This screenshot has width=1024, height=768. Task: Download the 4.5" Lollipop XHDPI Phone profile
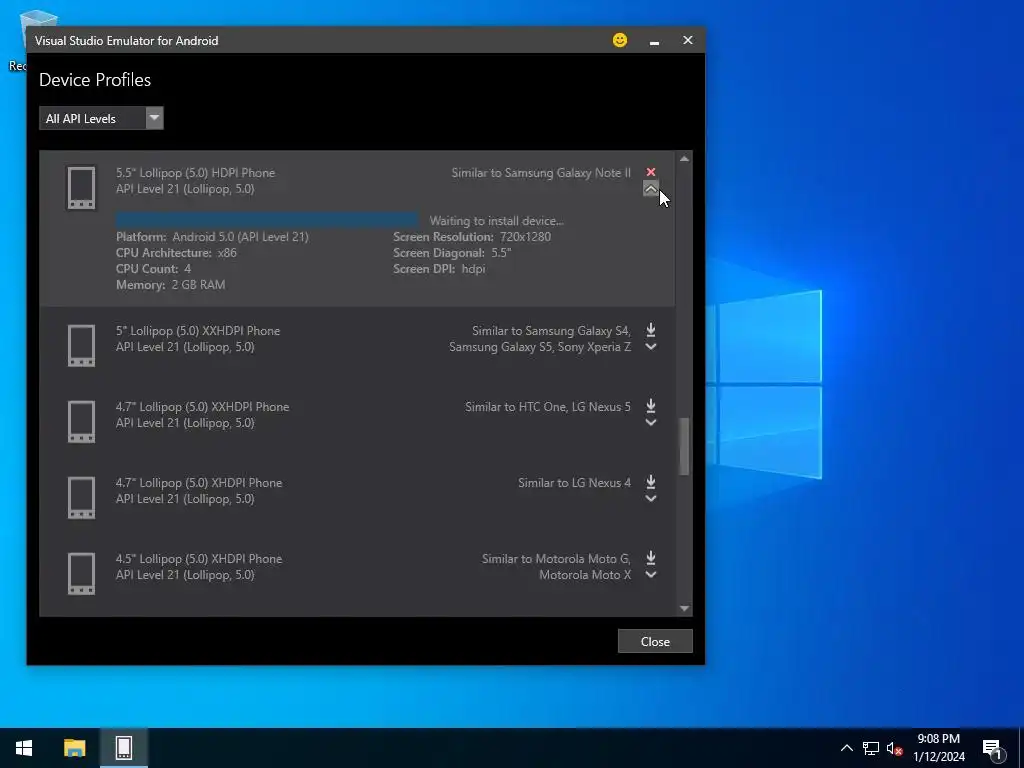pos(650,558)
